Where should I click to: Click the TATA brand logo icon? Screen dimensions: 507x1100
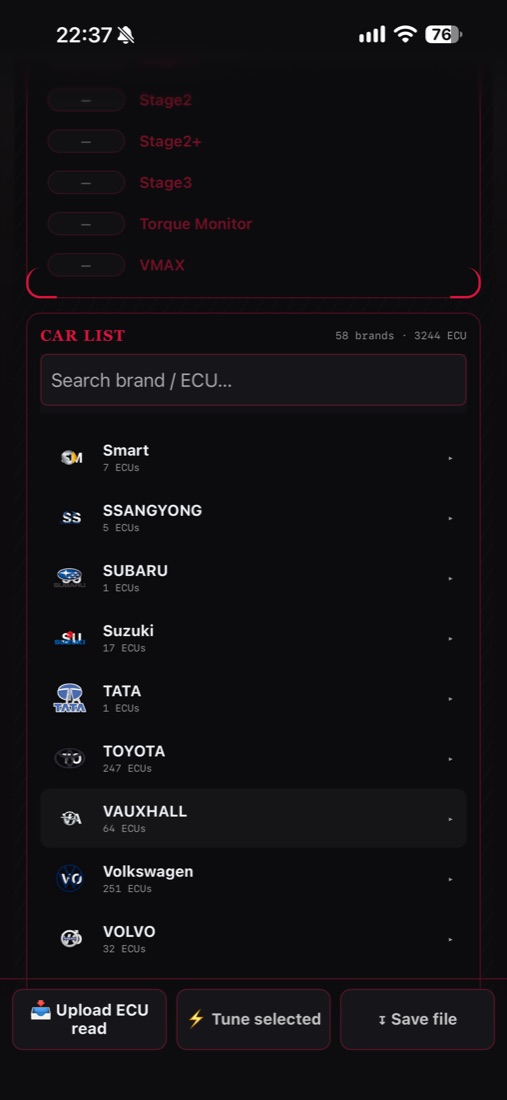point(70,699)
